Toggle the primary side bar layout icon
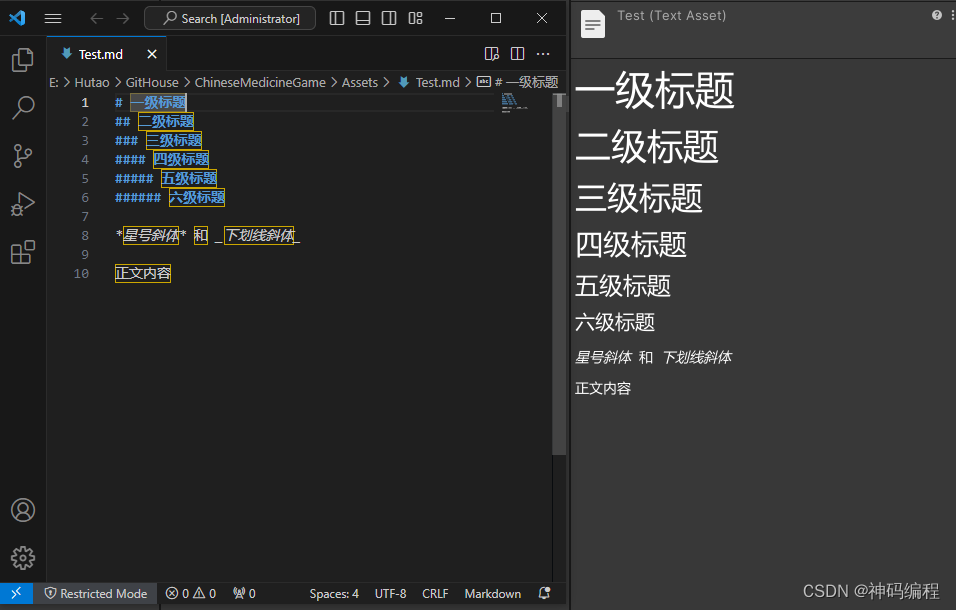The image size is (956, 610). tap(337, 18)
